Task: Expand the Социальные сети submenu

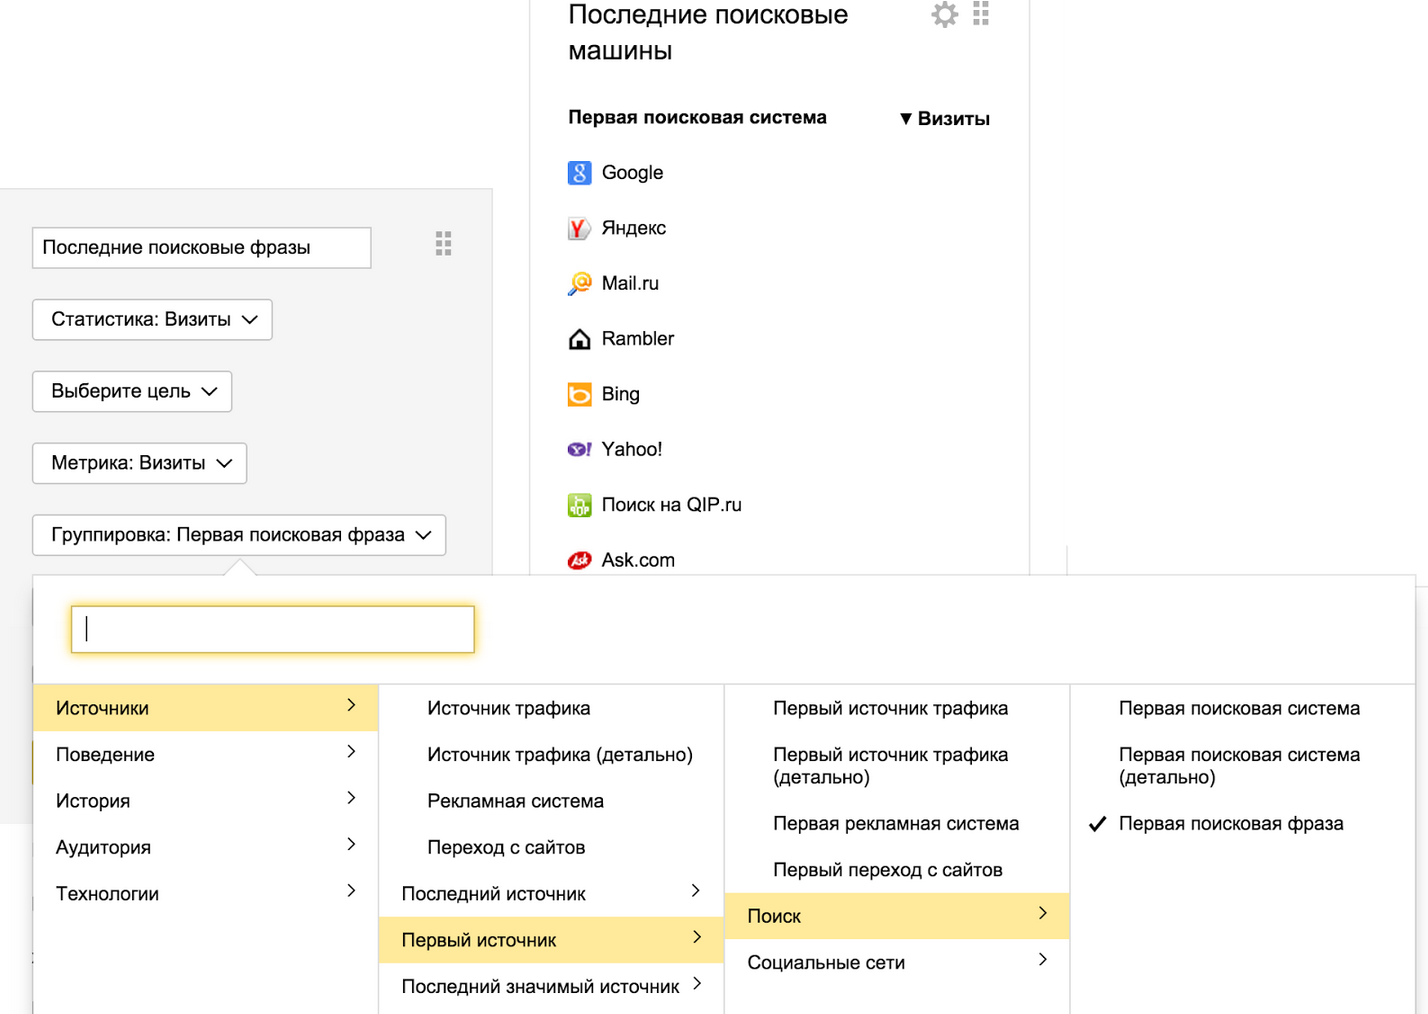Action: click(897, 962)
